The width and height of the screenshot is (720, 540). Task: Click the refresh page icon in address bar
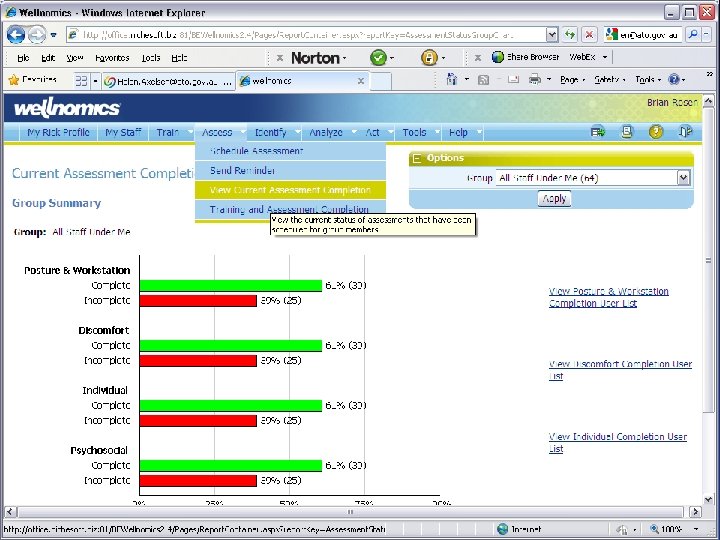(x=570, y=34)
